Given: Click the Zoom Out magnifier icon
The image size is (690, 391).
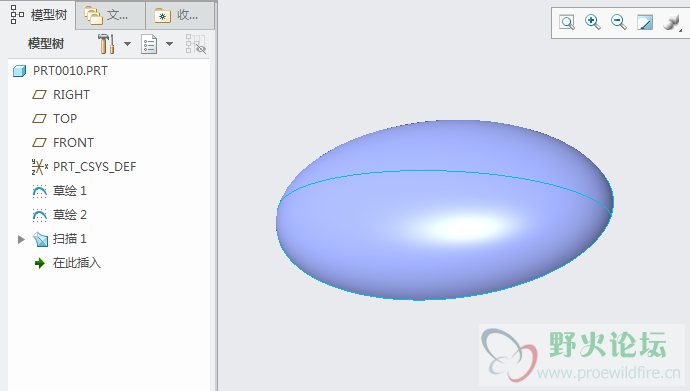Looking at the screenshot, I should click(618, 22).
